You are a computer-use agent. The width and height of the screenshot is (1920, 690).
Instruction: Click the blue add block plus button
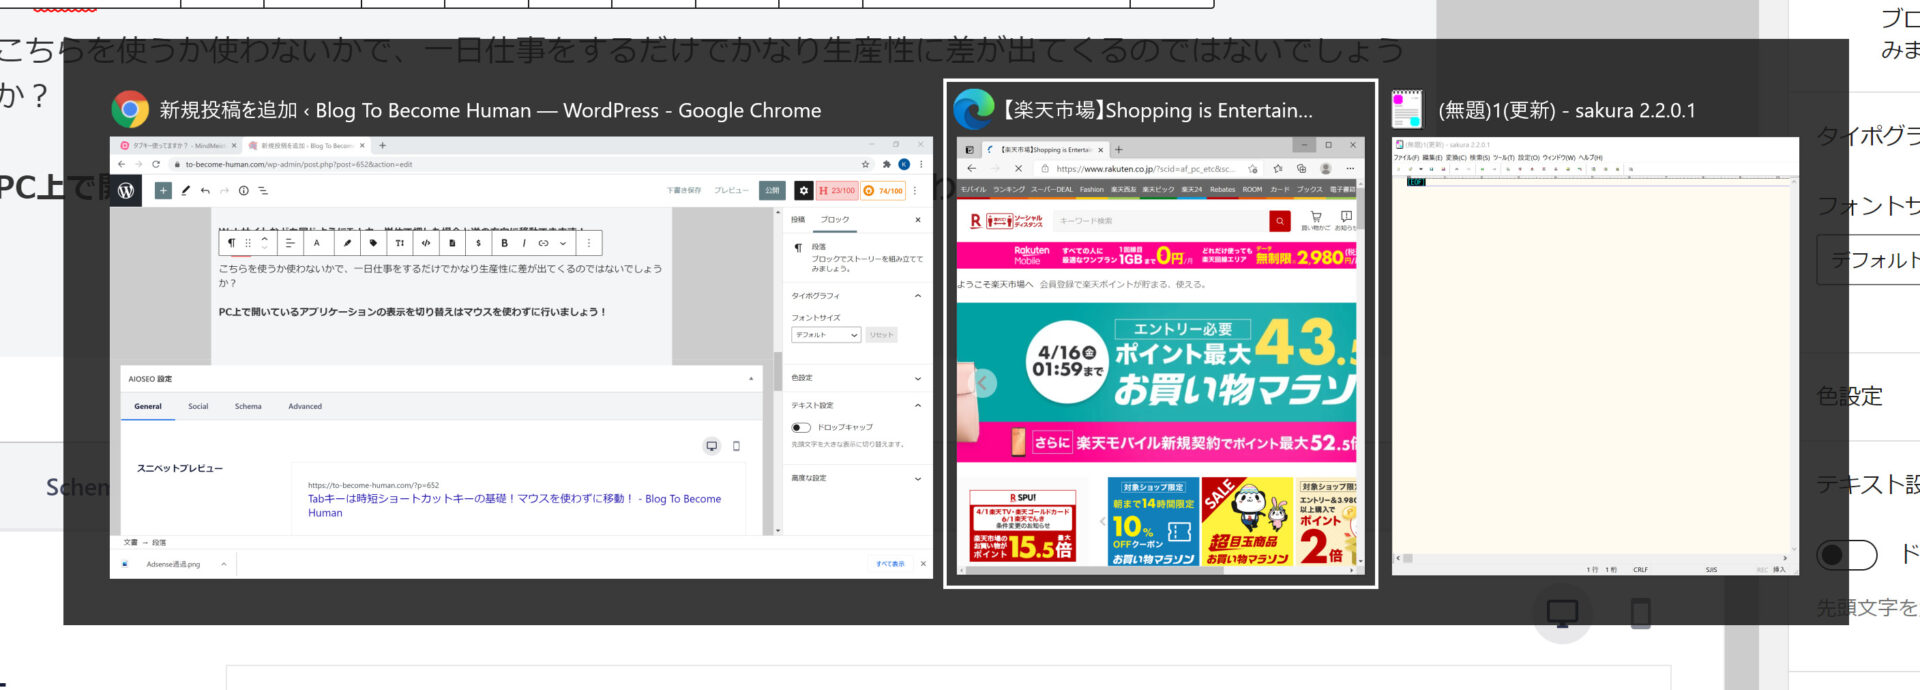[163, 190]
